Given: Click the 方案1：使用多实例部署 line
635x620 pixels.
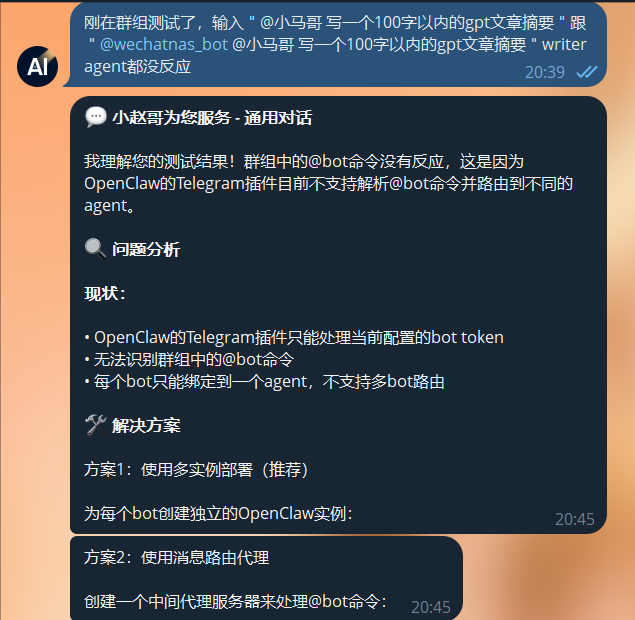Looking at the screenshot, I should point(196,470).
